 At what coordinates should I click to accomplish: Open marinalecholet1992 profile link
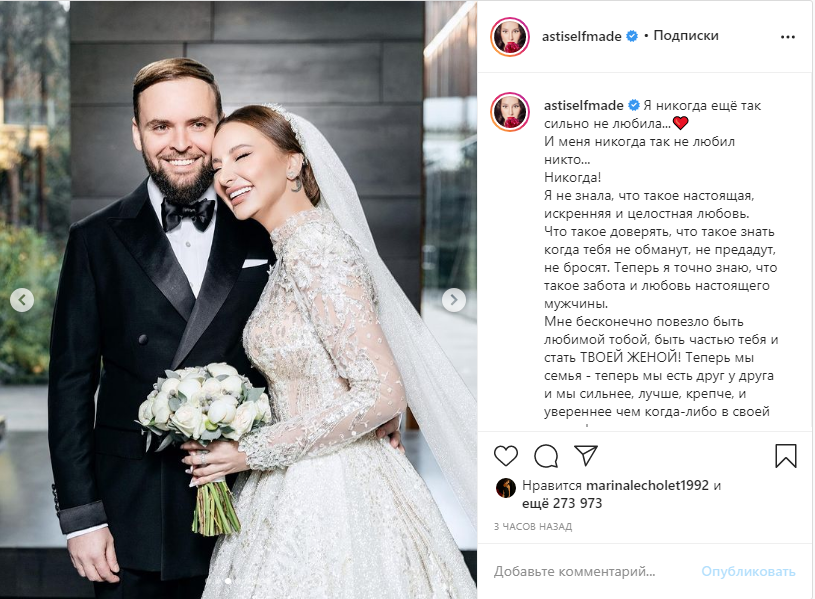coord(647,486)
